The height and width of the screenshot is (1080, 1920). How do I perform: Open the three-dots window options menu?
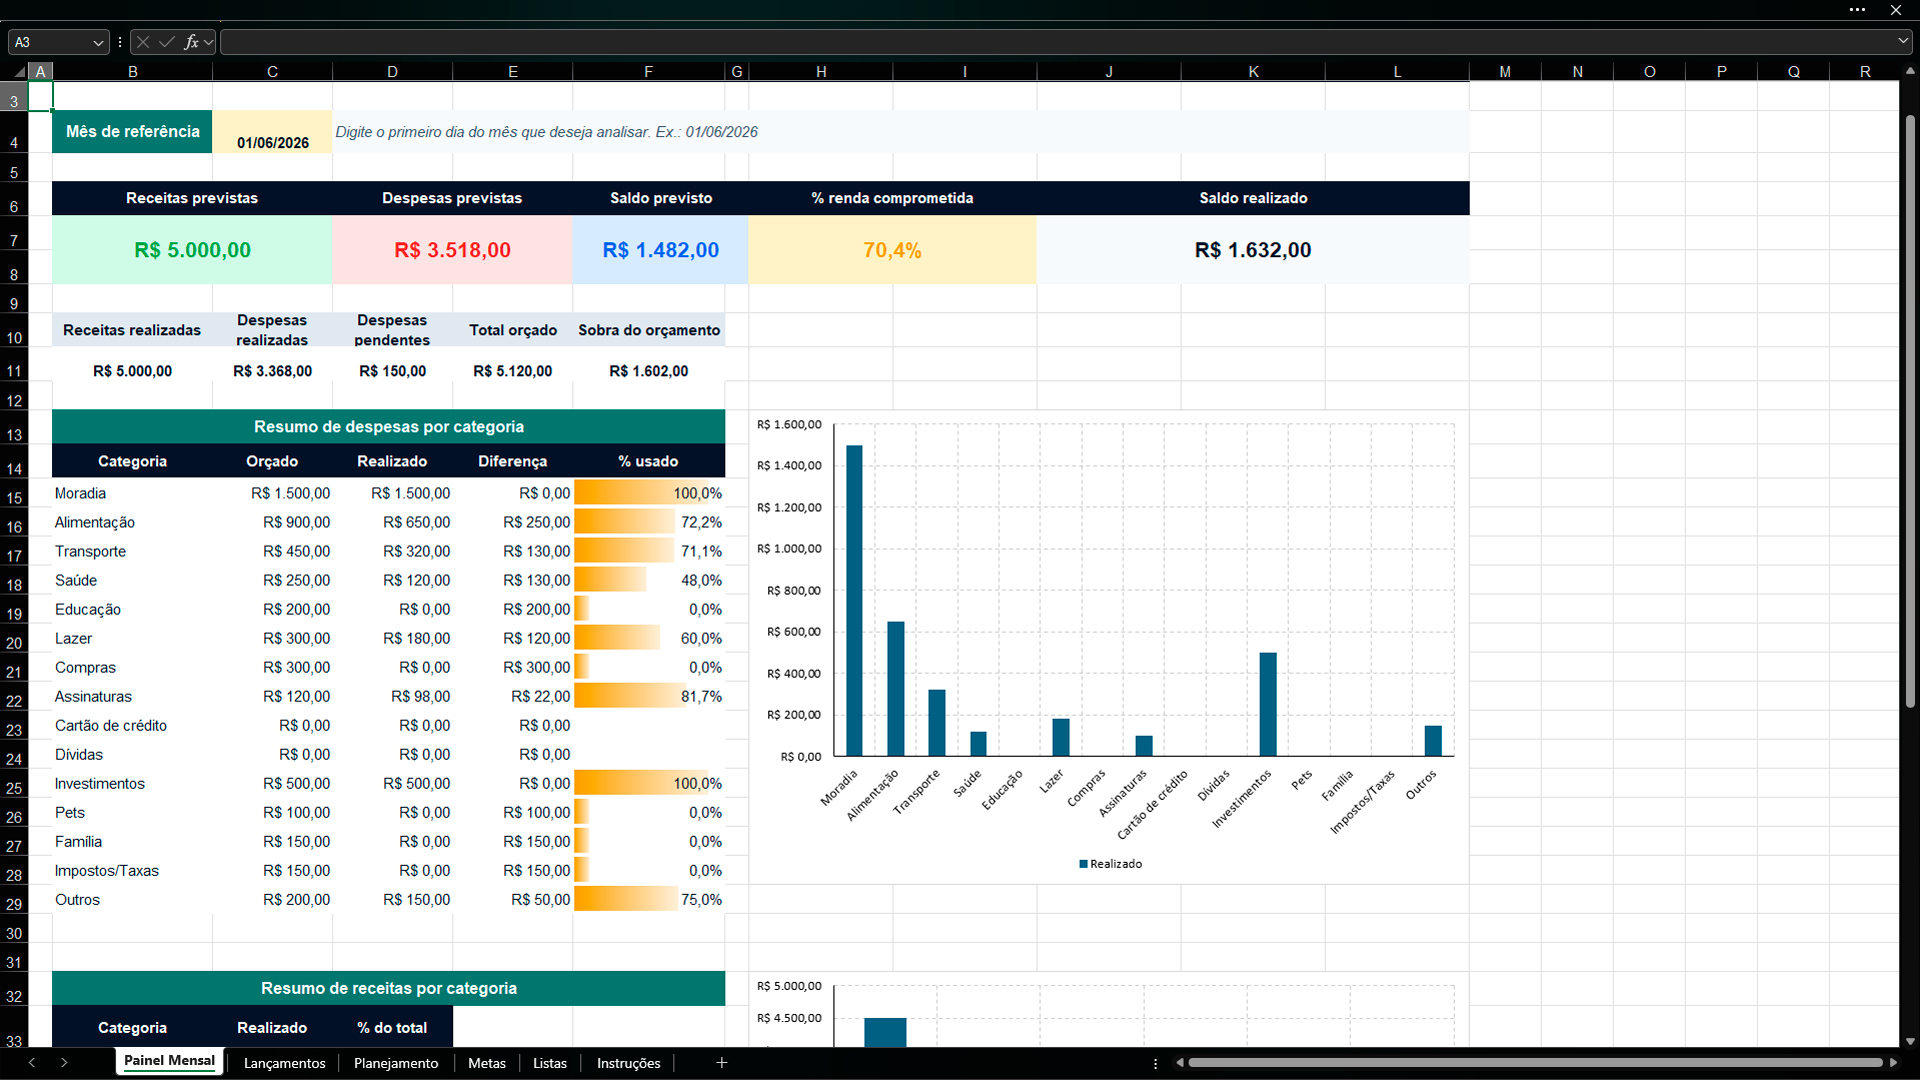tap(1857, 10)
